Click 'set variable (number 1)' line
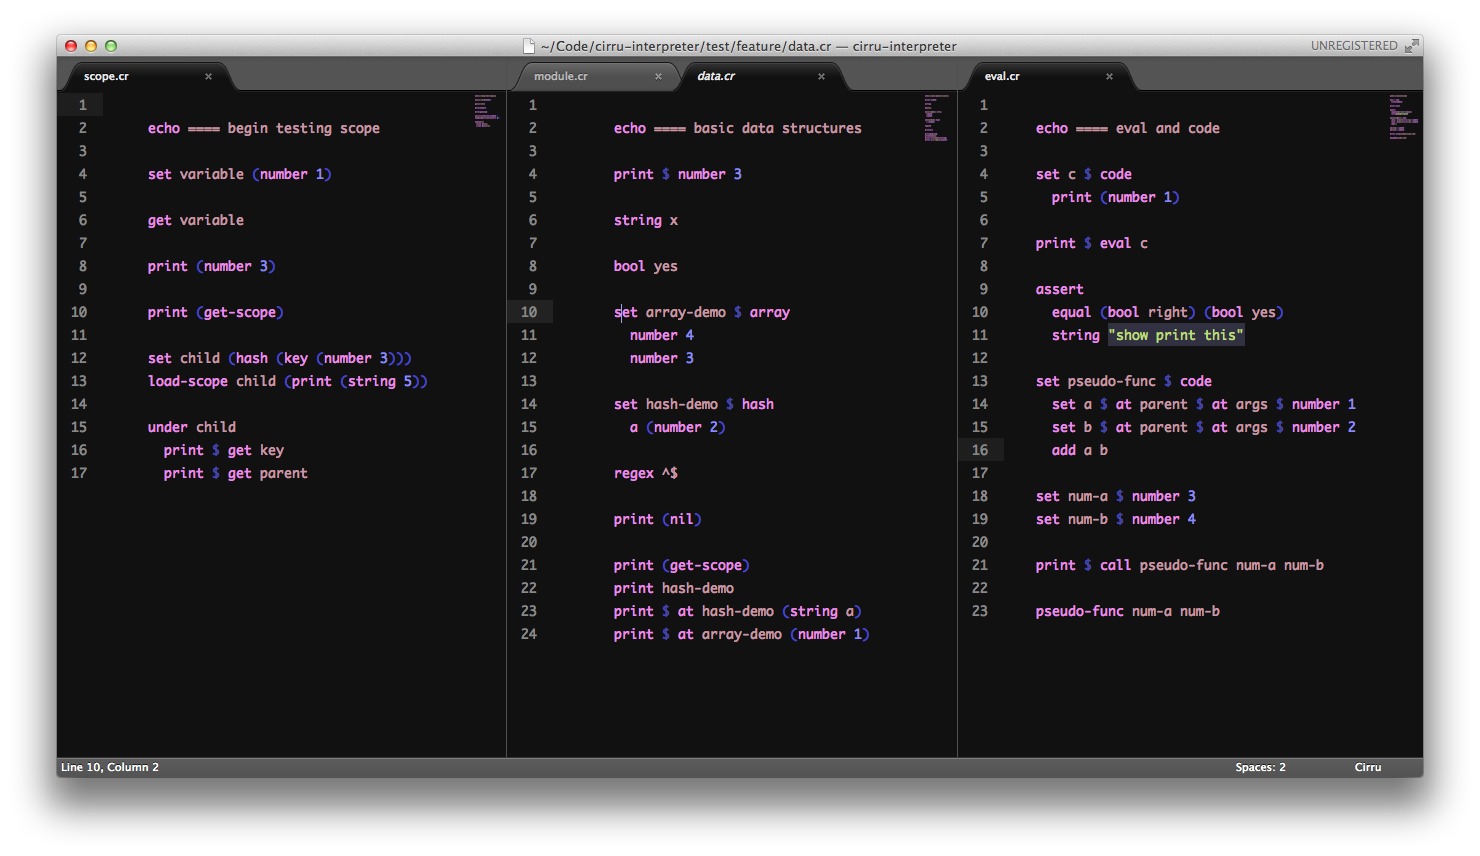The image size is (1480, 856). [240, 174]
